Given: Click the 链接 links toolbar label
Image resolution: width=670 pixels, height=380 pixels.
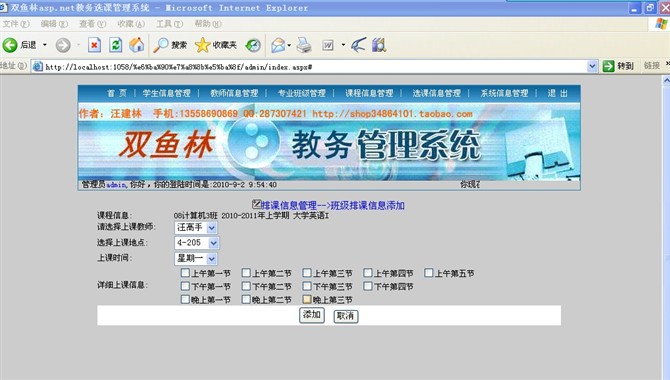Looking at the screenshot, I should (652, 66).
